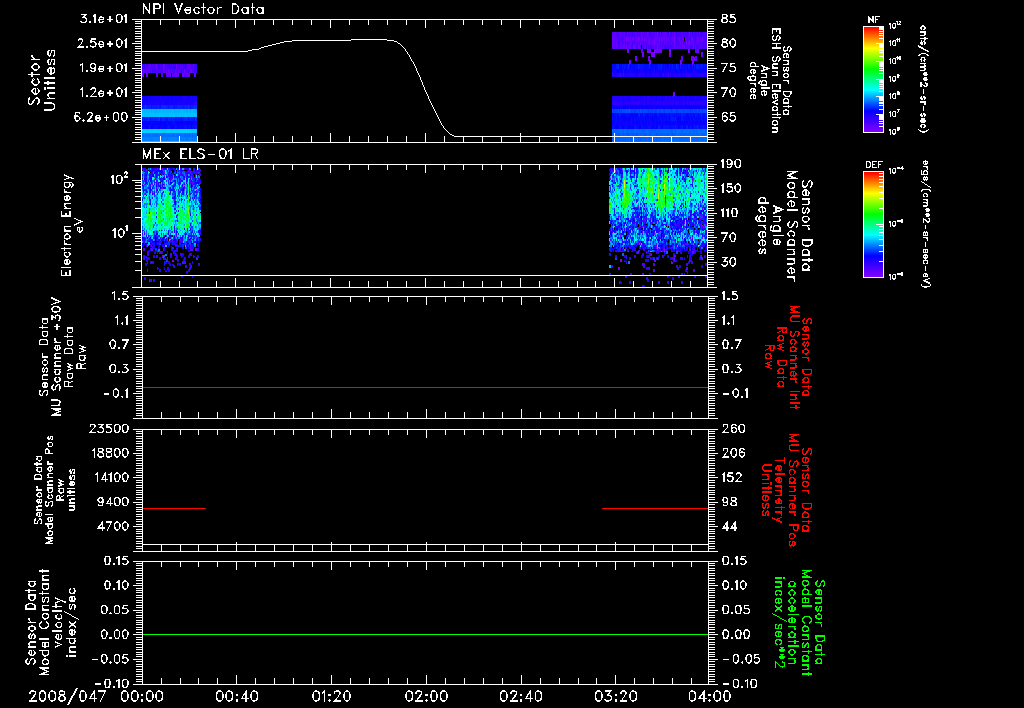Click the electron spectrogram block near 00:00
The width and height of the screenshot is (1024, 708).
pyautogui.click(x=170, y=222)
